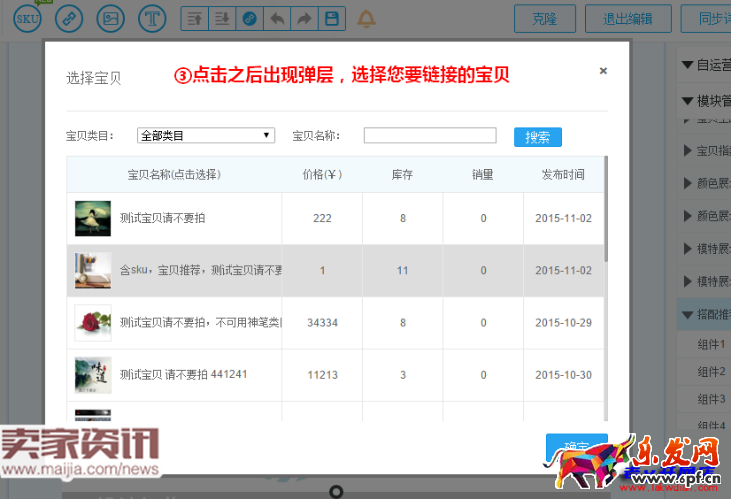Click the image insert circle icon
The height and width of the screenshot is (499, 731).
110,19
